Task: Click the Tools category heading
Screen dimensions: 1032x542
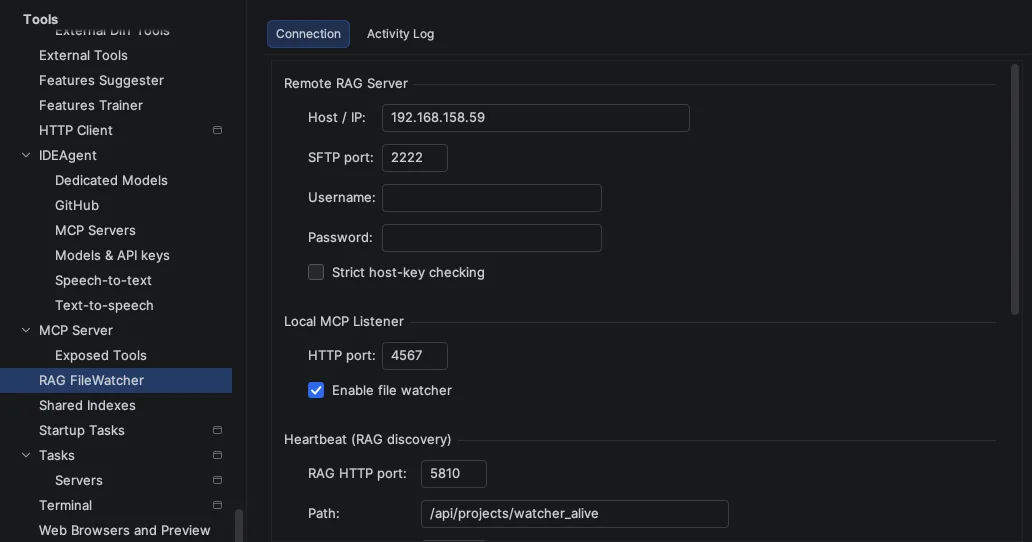Action: tap(40, 19)
